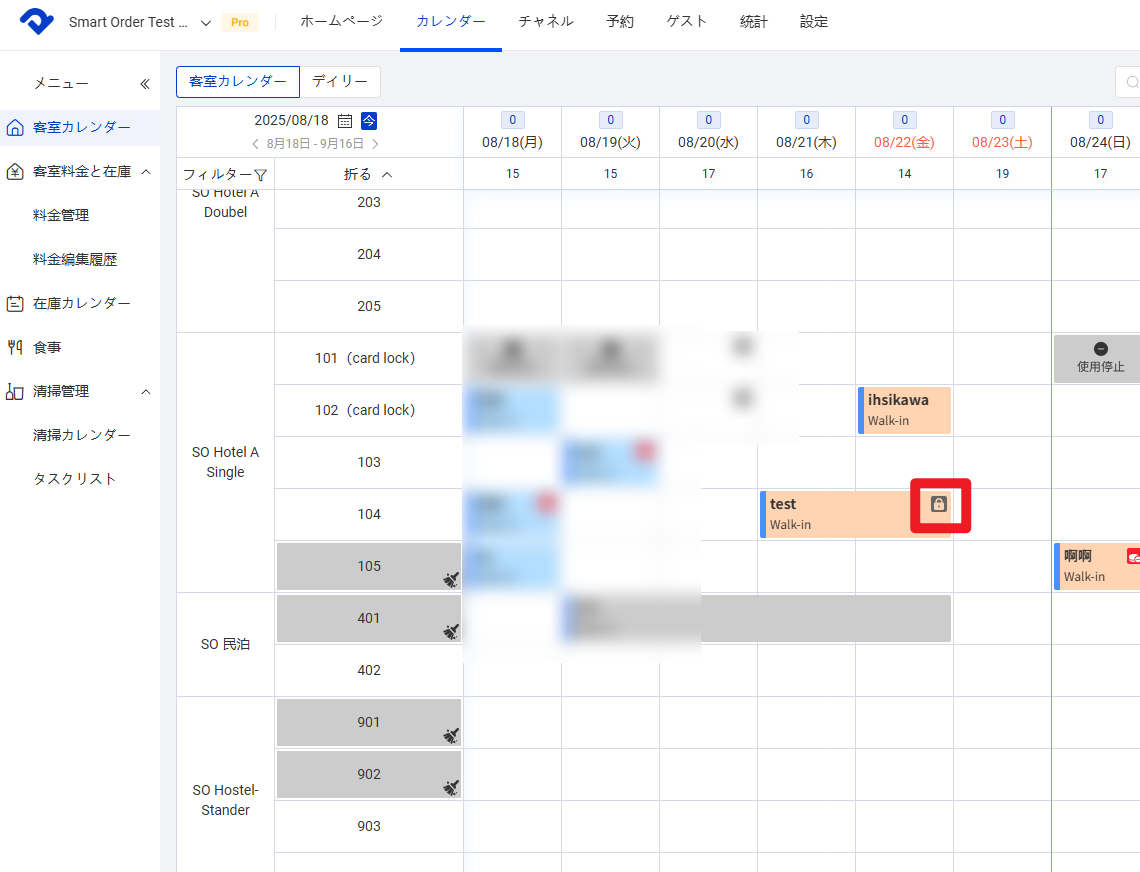Collapse the sidebar with the double-chevron icon
This screenshot has width=1140, height=872.
pyautogui.click(x=145, y=84)
